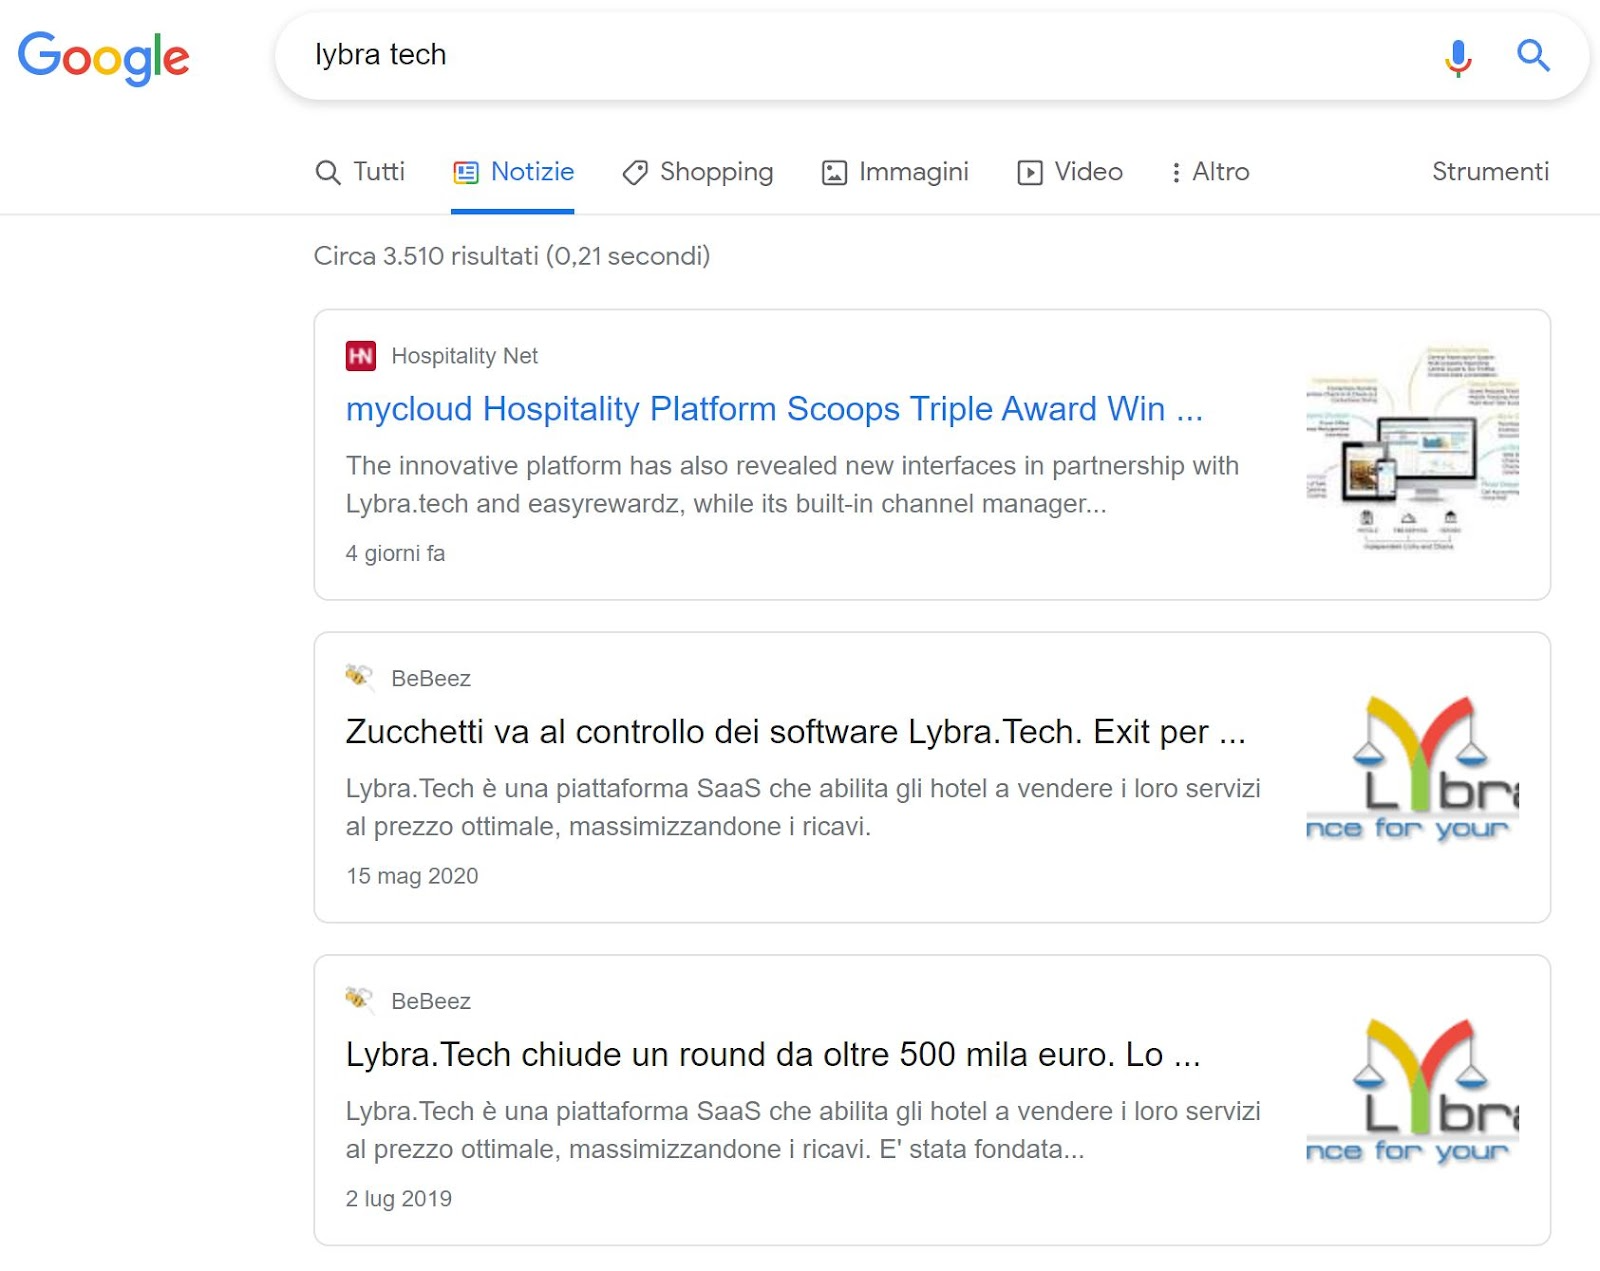Click the BeBeez bee icon beside round article
1600x1271 pixels.
click(359, 1000)
